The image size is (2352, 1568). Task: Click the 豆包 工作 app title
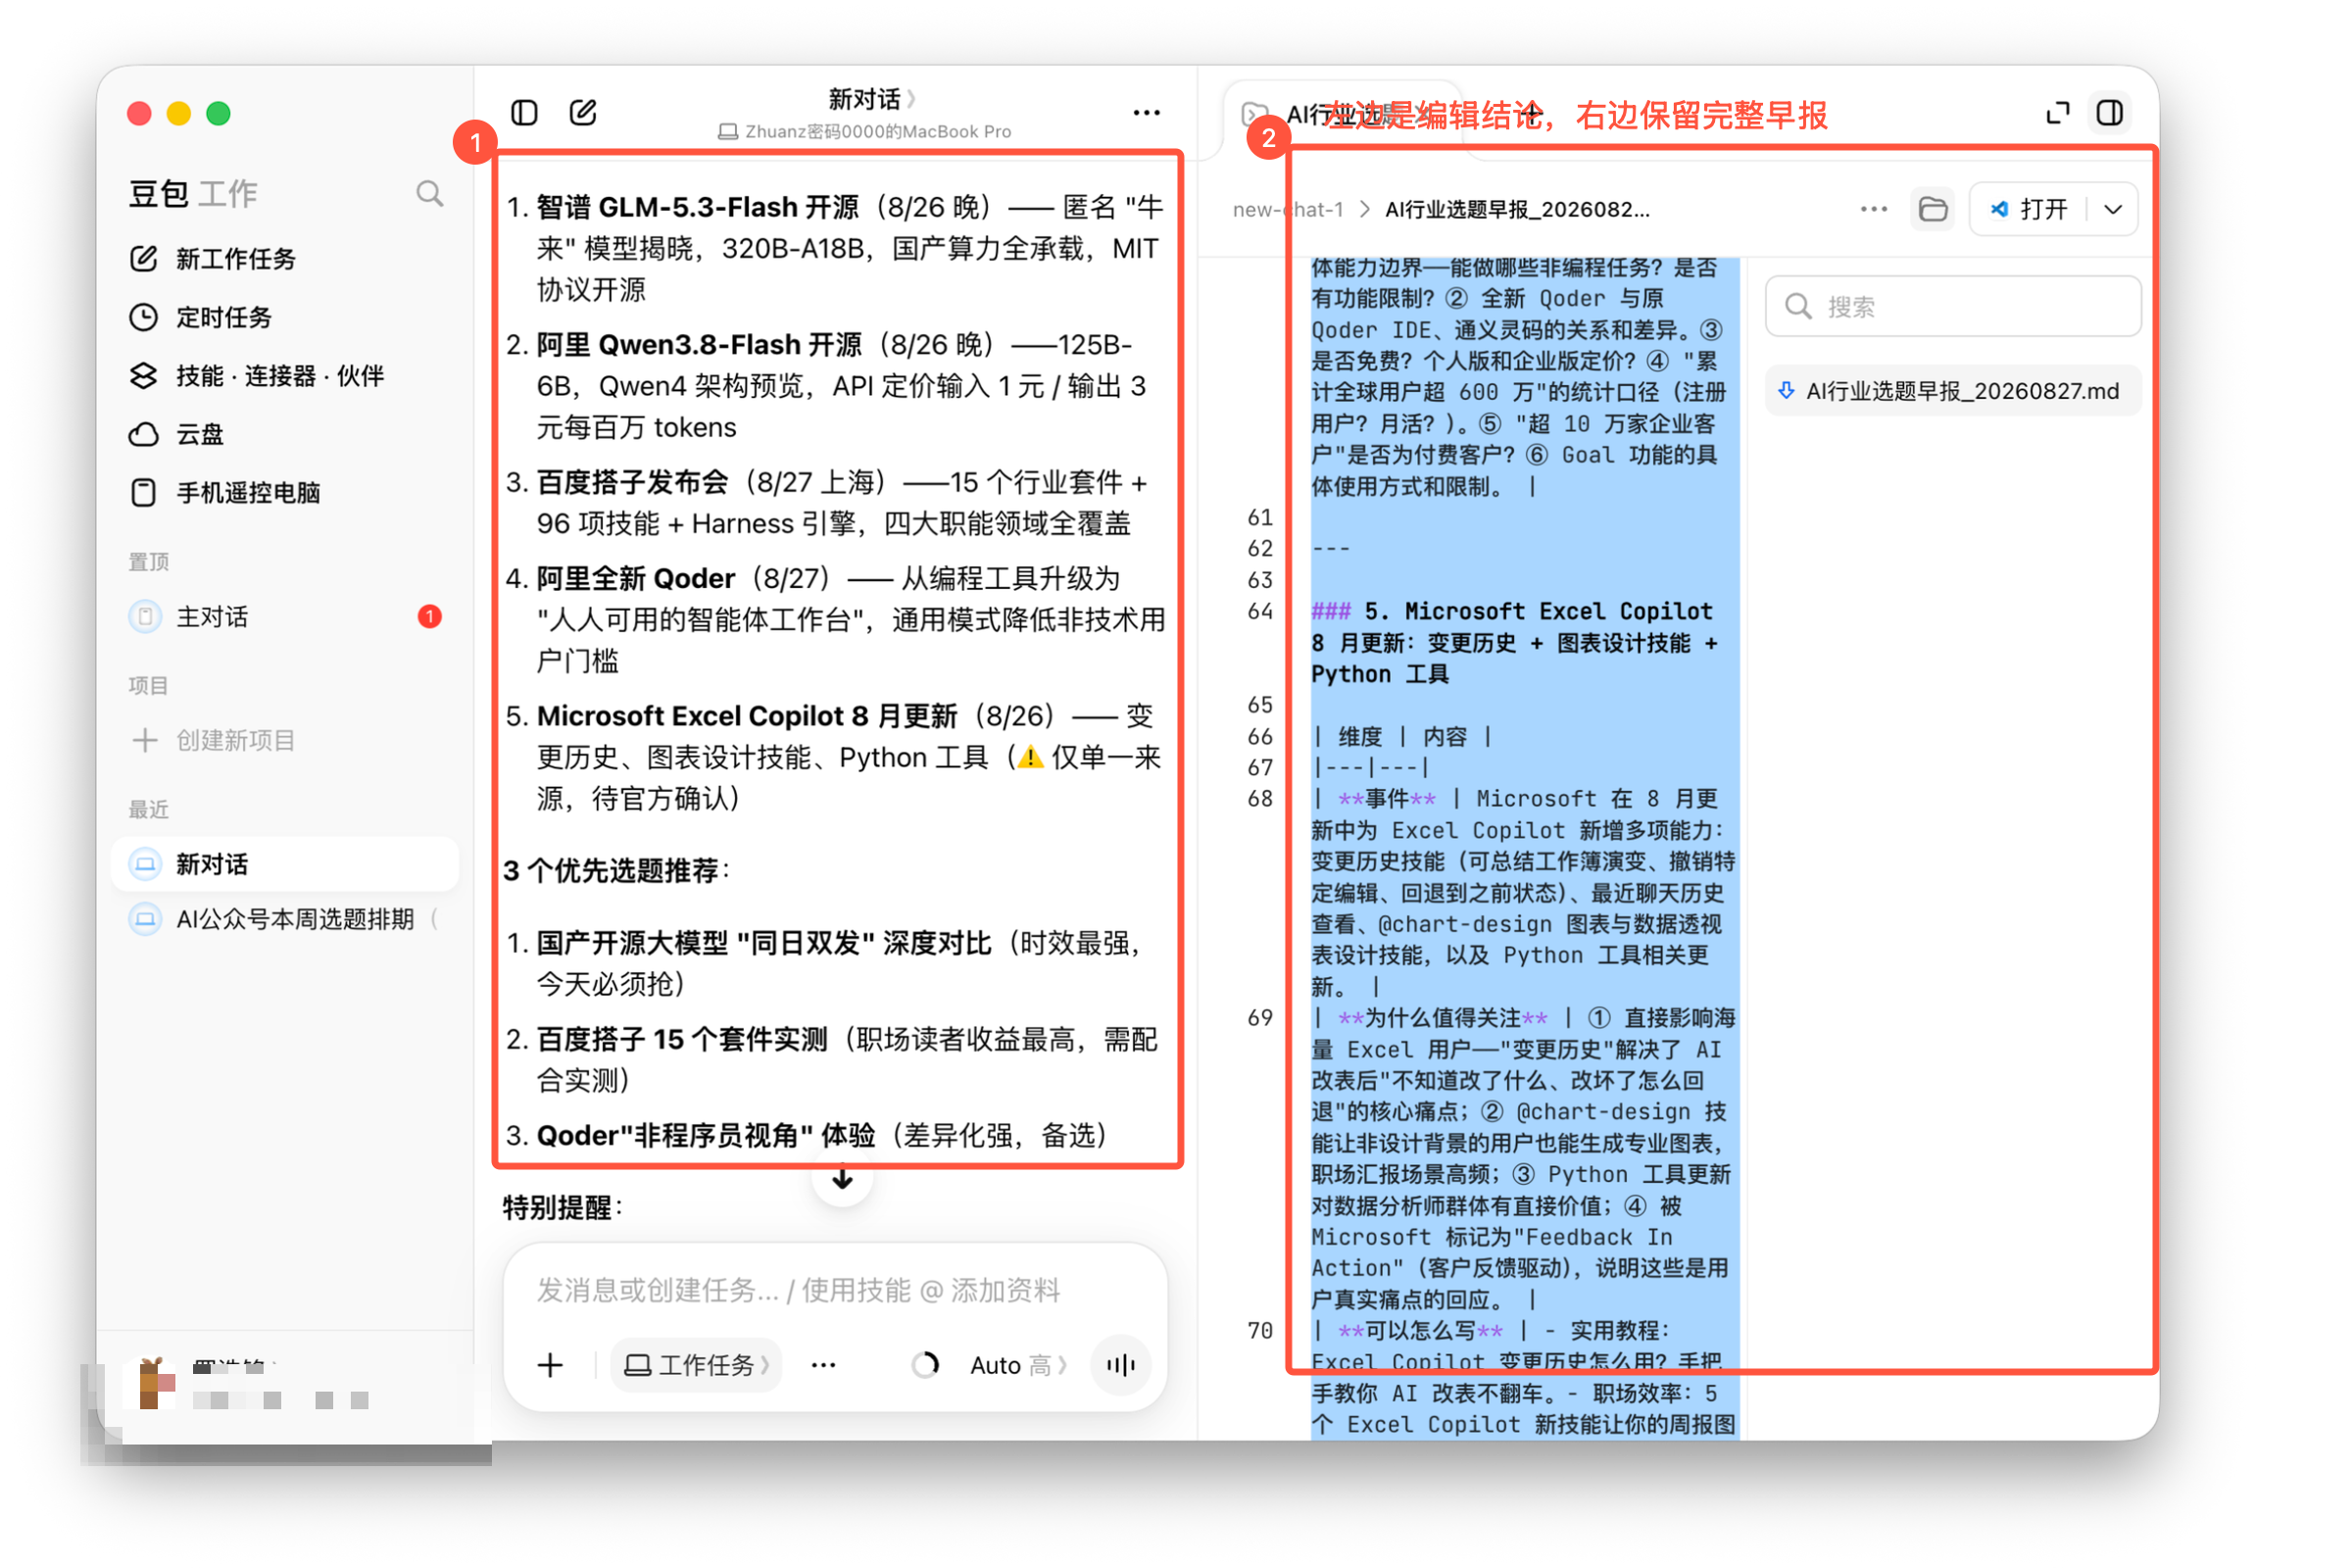coord(193,193)
